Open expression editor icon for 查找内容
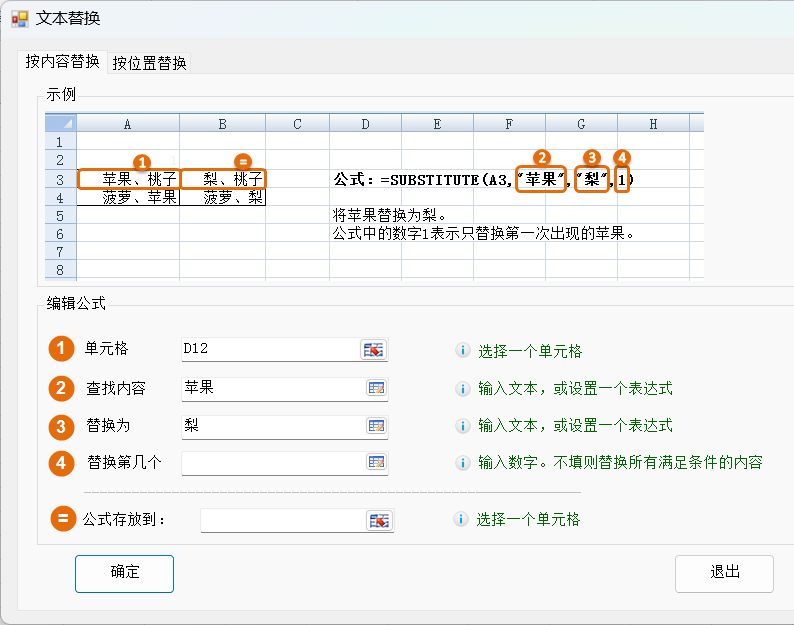Screen dimensions: 794x625 pos(376,388)
